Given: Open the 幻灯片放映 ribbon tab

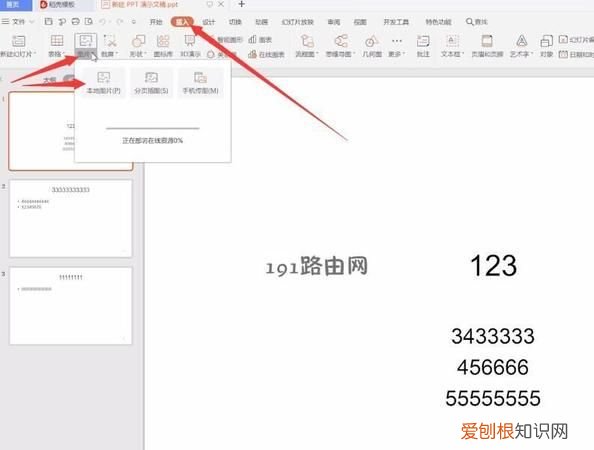Looking at the screenshot, I should pyautogui.click(x=297, y=22).
